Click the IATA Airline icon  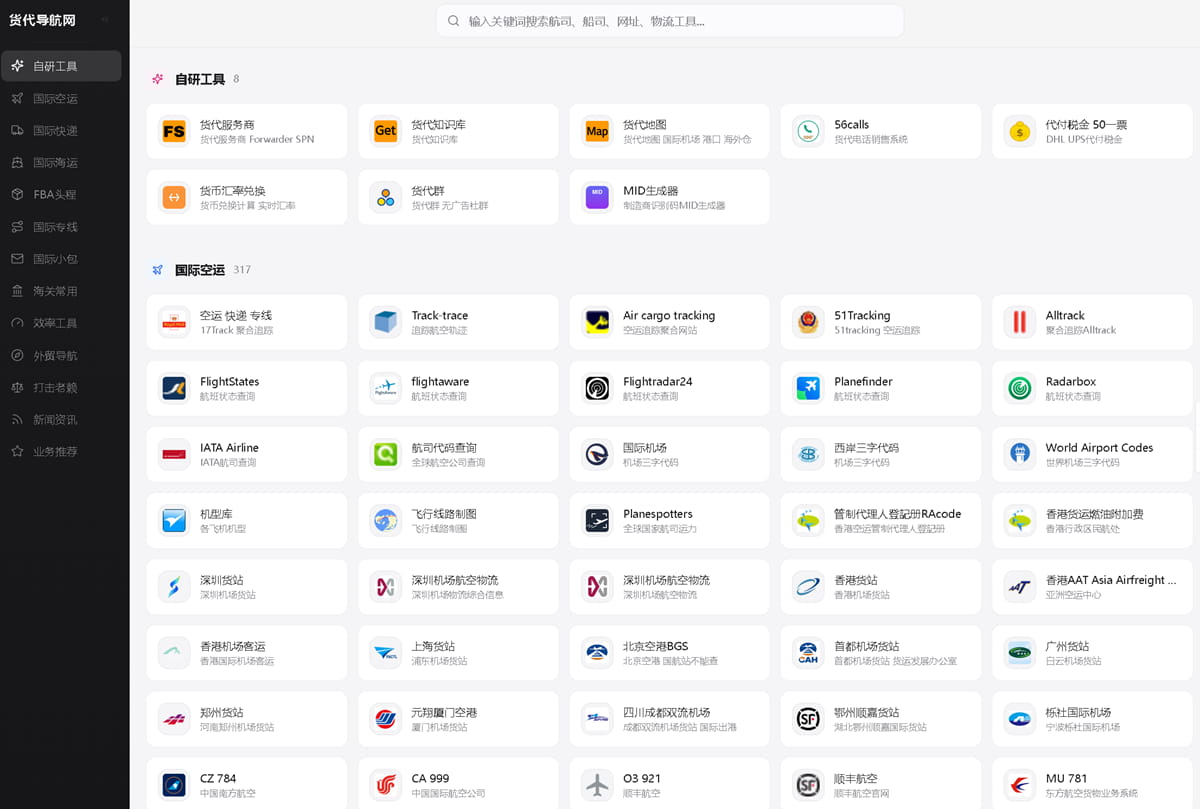point(174,454)
